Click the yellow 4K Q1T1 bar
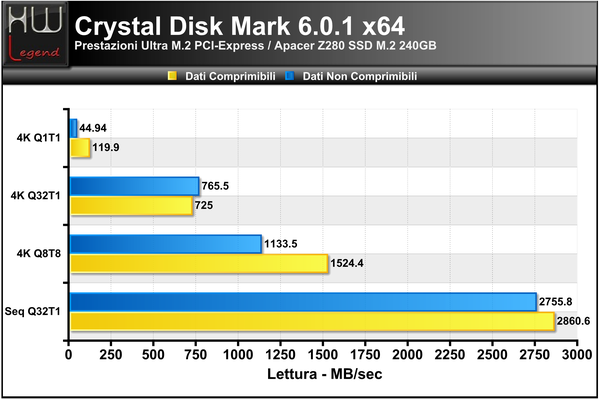The width and height of the screenshot is (600, 399). click(x=80, y=148)
